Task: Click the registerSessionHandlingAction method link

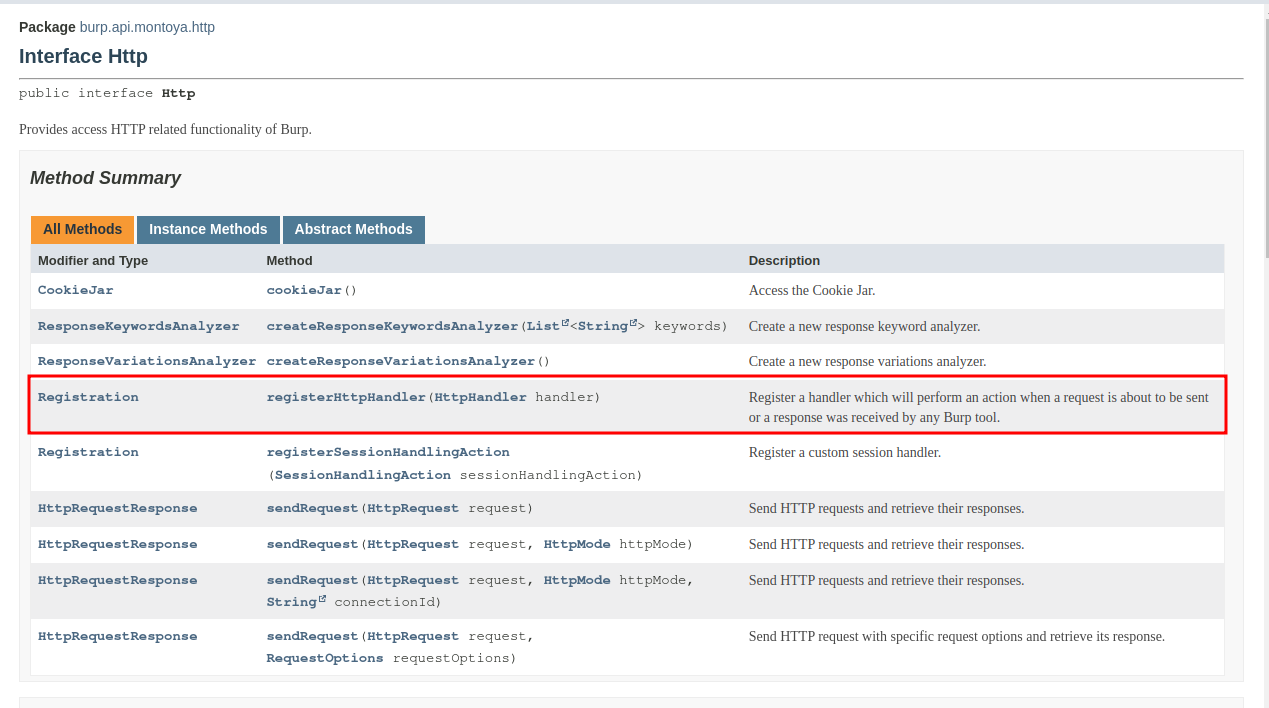Action: [x=388, y=452]
